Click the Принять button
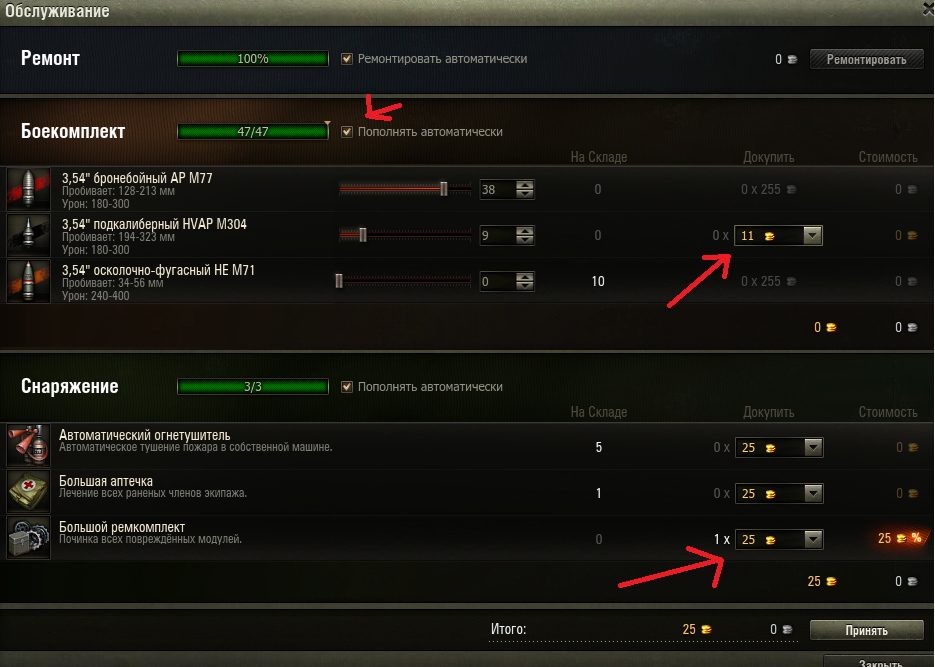Image resolution: width=935 pixels, height=667 pixels. (866, 630)
